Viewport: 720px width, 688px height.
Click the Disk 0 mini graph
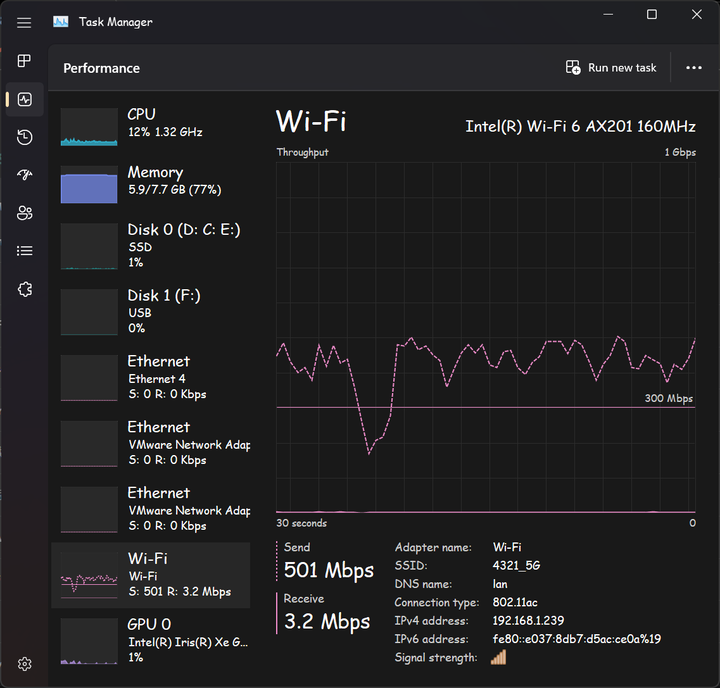[89, 246]
